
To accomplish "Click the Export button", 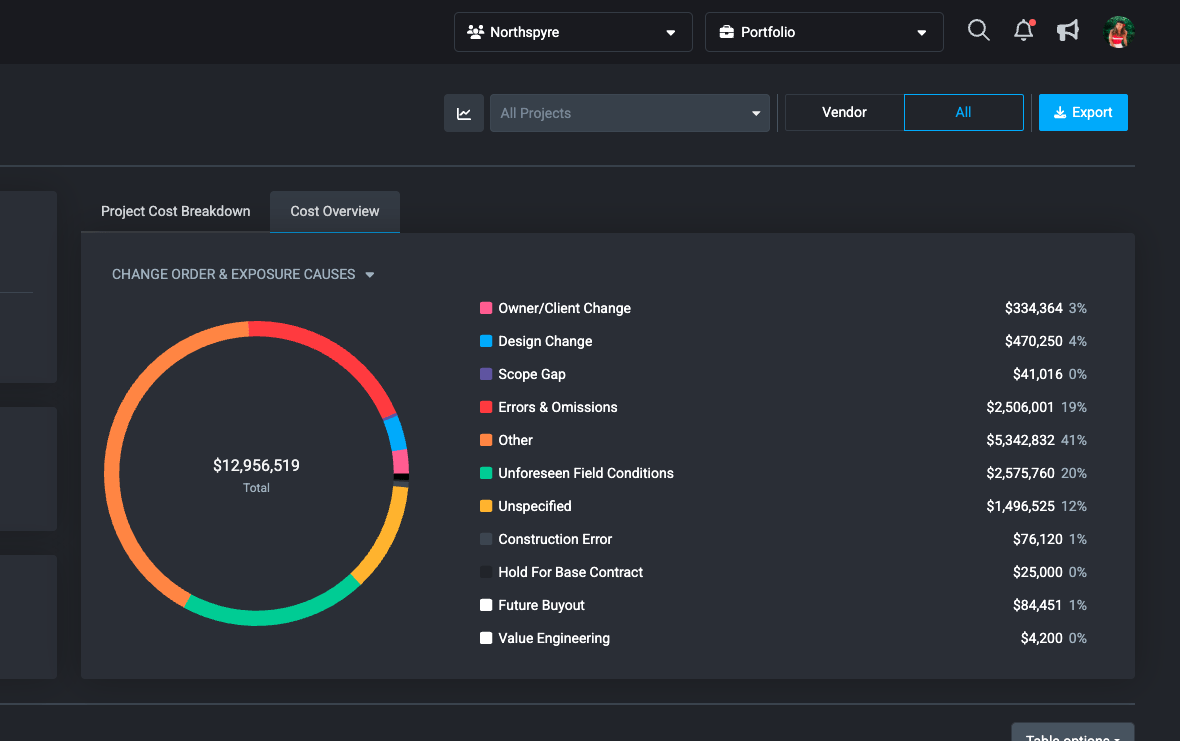I will point(1083,112).
